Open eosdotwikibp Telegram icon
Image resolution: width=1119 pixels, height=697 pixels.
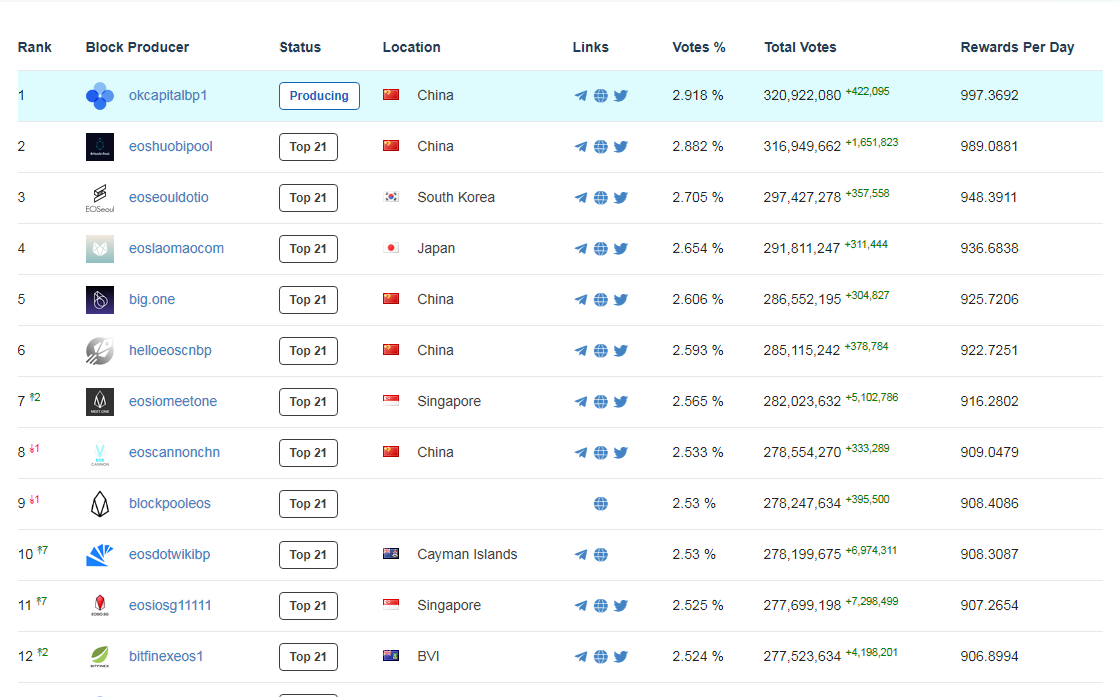click(x=581, y=555)
